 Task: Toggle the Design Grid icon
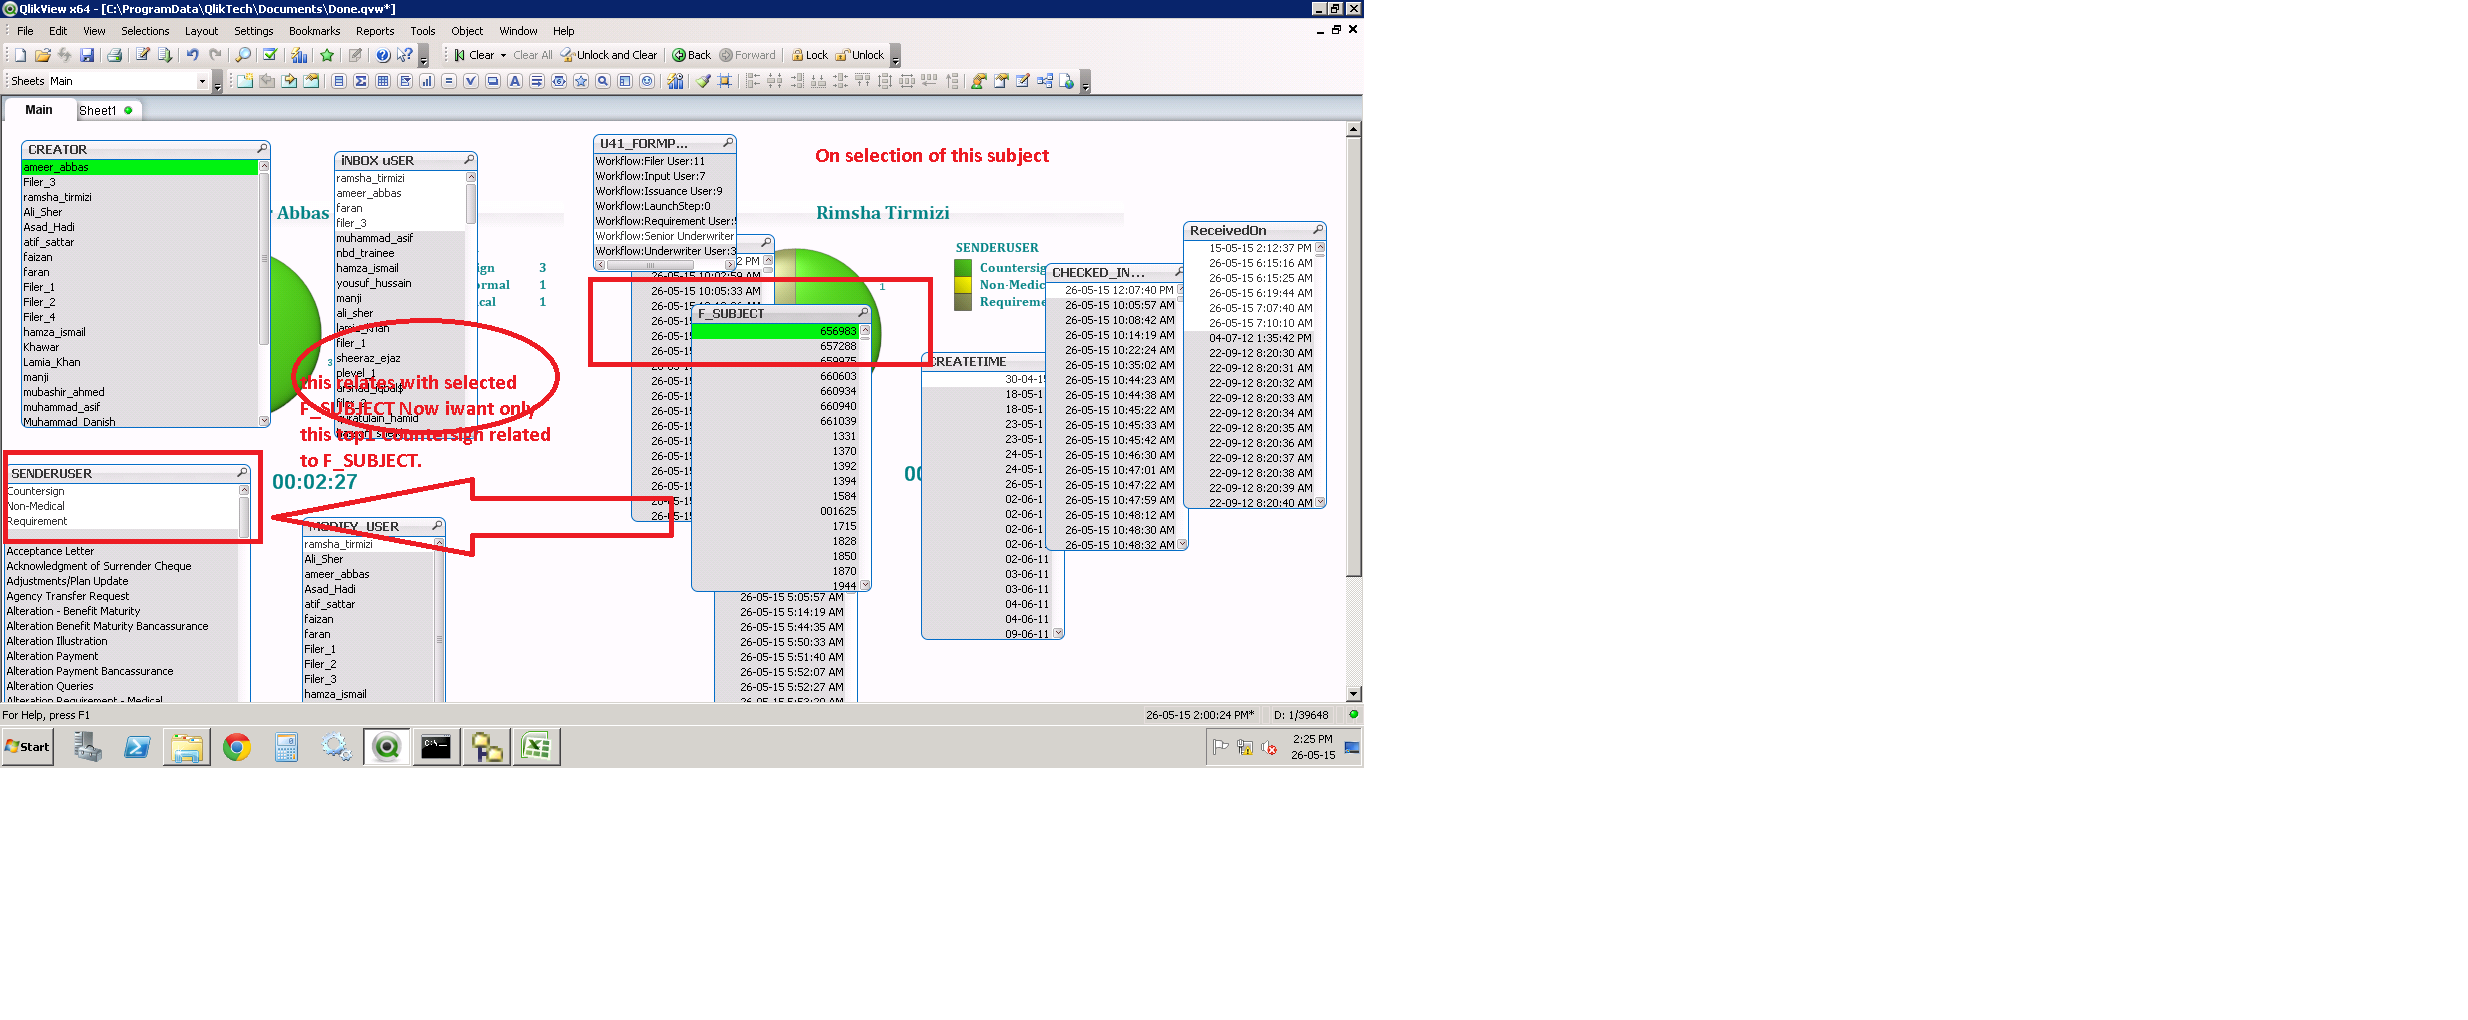tap(725, 81)
